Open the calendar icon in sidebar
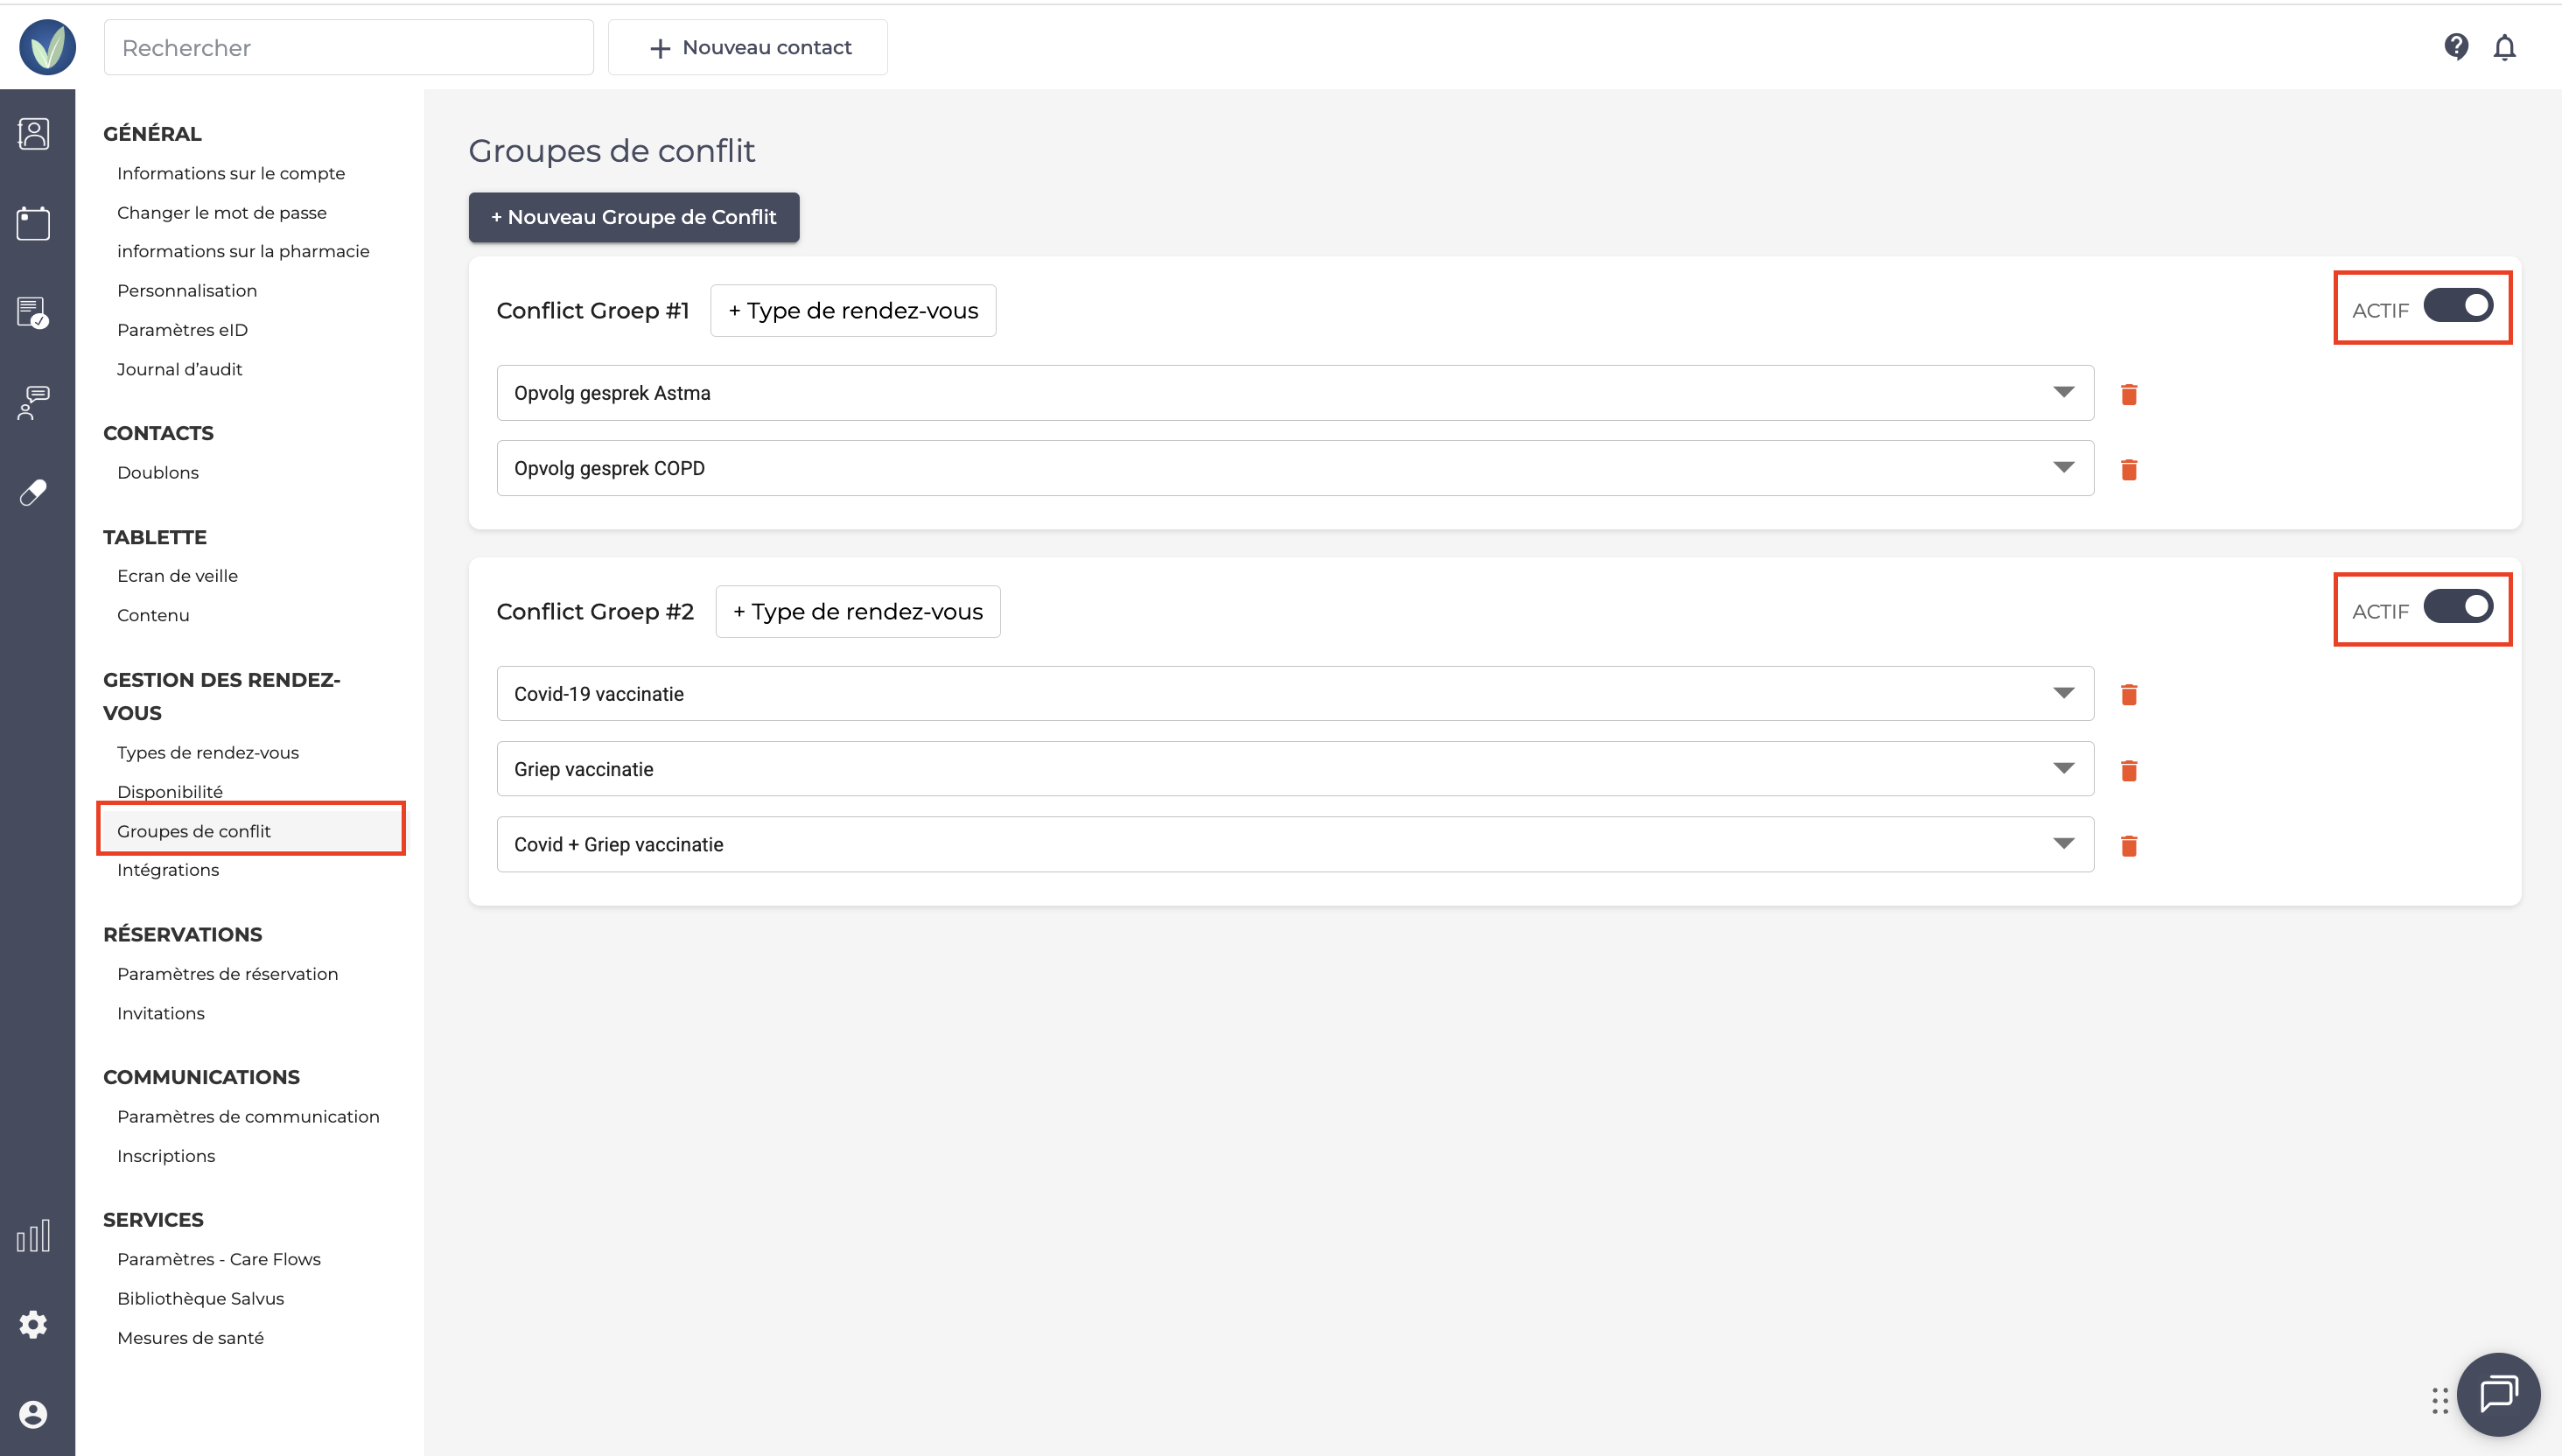The image size is (2562, 1456). point(33,223)
